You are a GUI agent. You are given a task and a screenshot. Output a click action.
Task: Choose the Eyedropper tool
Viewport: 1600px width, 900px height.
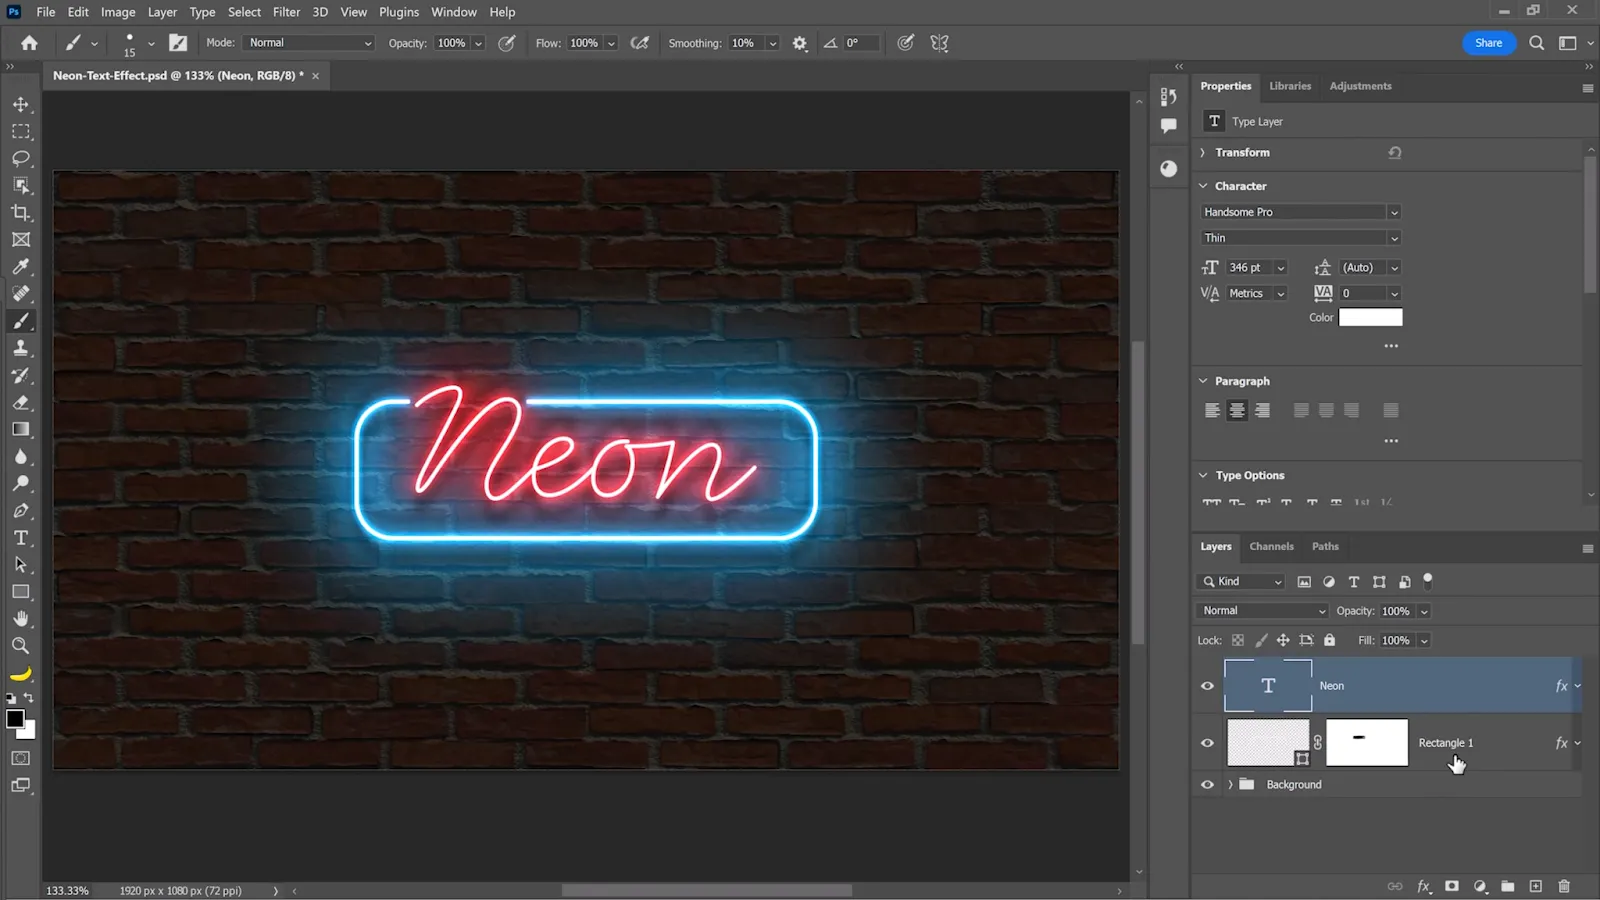[x=20, y=267]
